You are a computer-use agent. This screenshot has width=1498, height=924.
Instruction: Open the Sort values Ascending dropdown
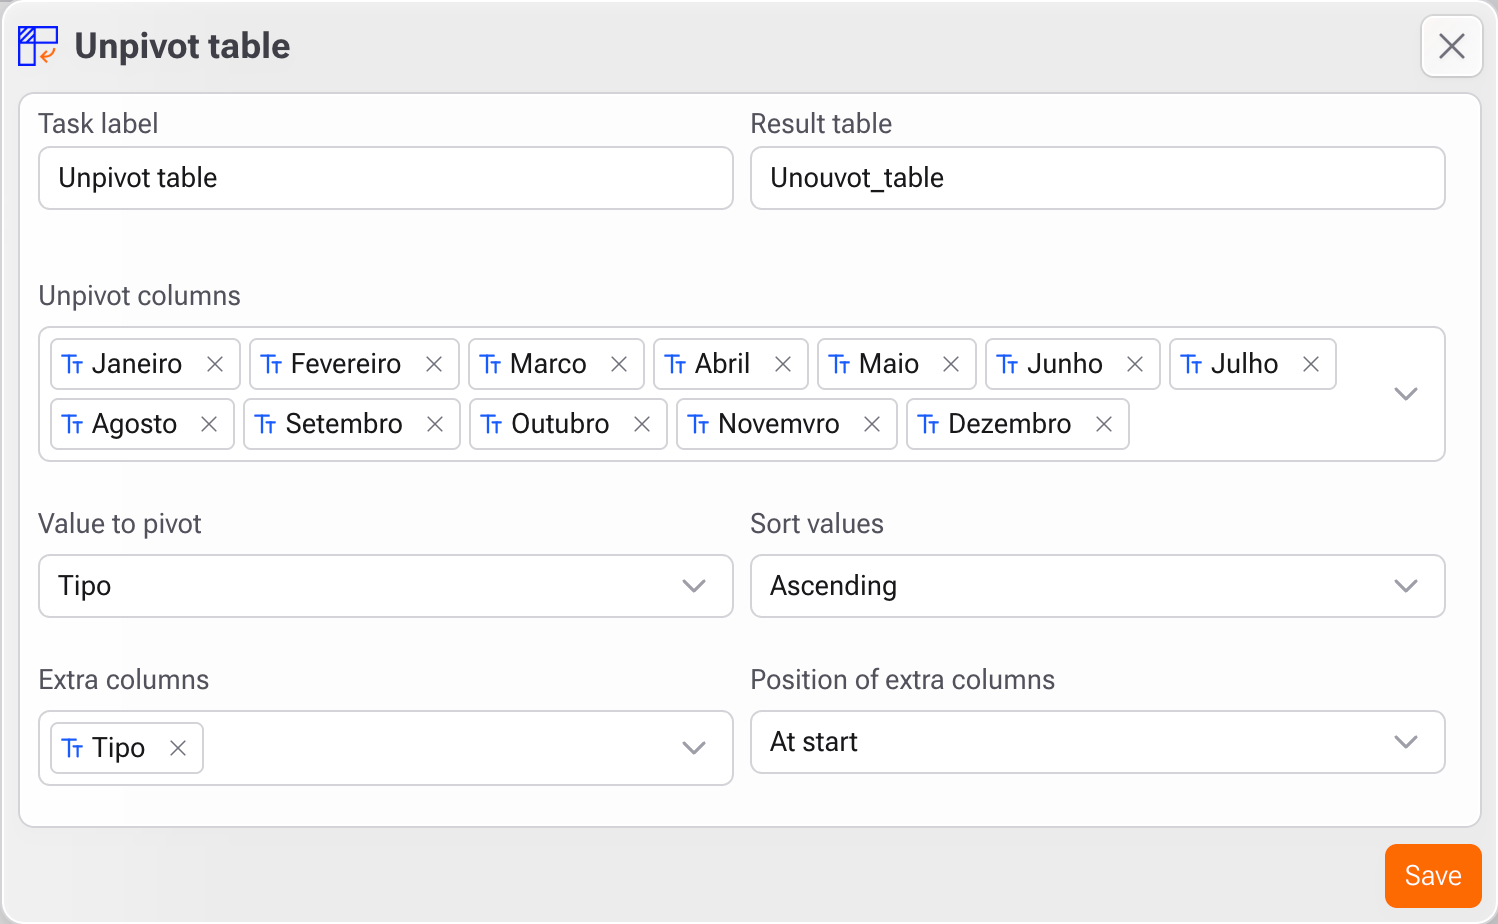[x=1406, y=586]
